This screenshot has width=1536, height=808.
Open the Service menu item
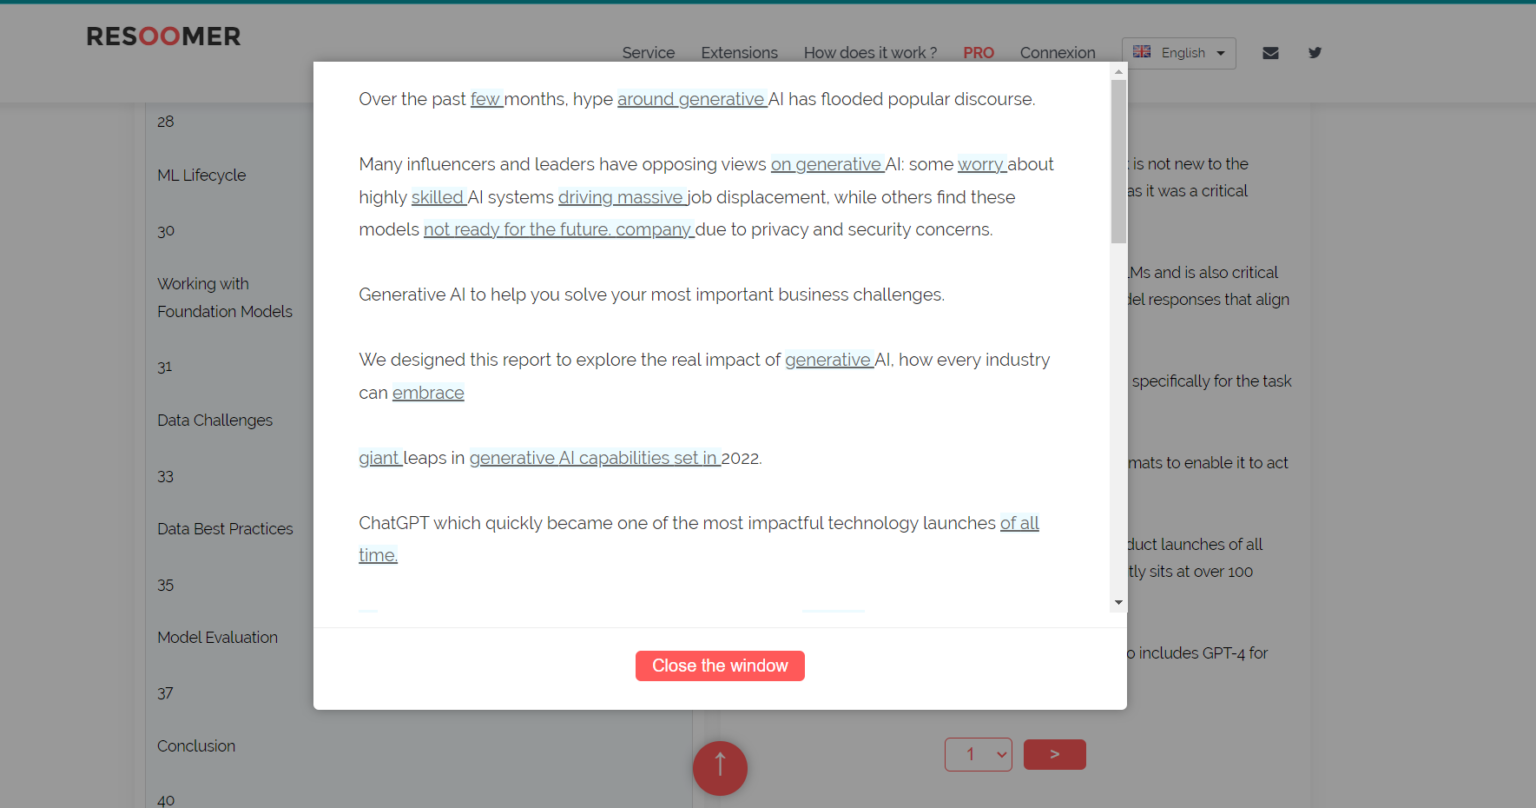coord(648,53)
